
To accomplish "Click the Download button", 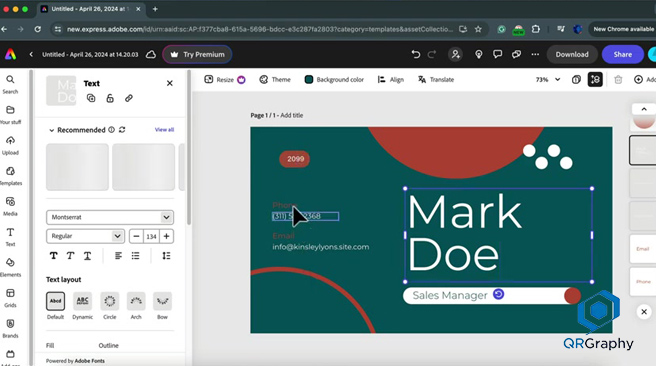I will click(572, 54).
